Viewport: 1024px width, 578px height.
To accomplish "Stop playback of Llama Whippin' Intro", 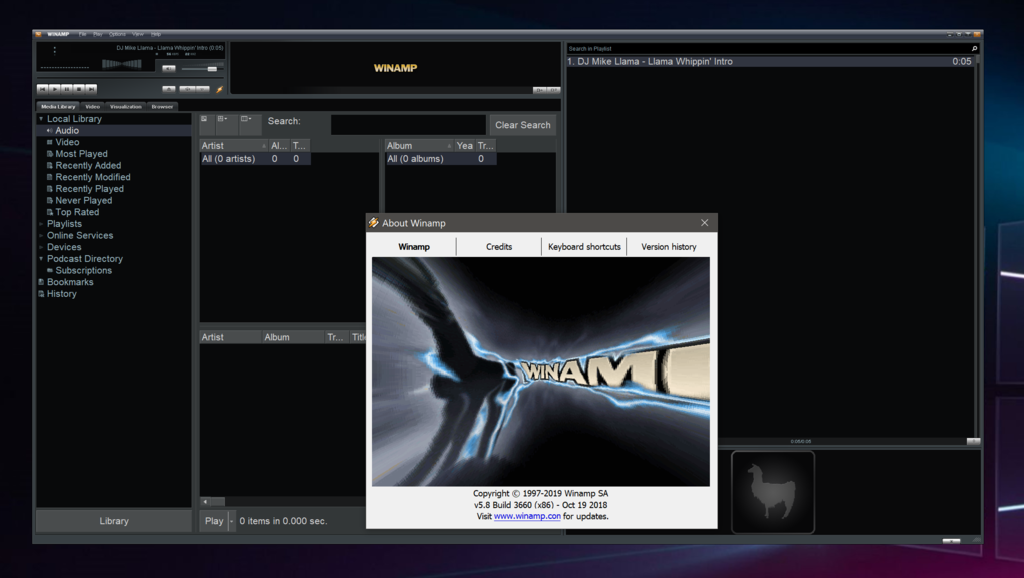I will click(x=79, y=89).
